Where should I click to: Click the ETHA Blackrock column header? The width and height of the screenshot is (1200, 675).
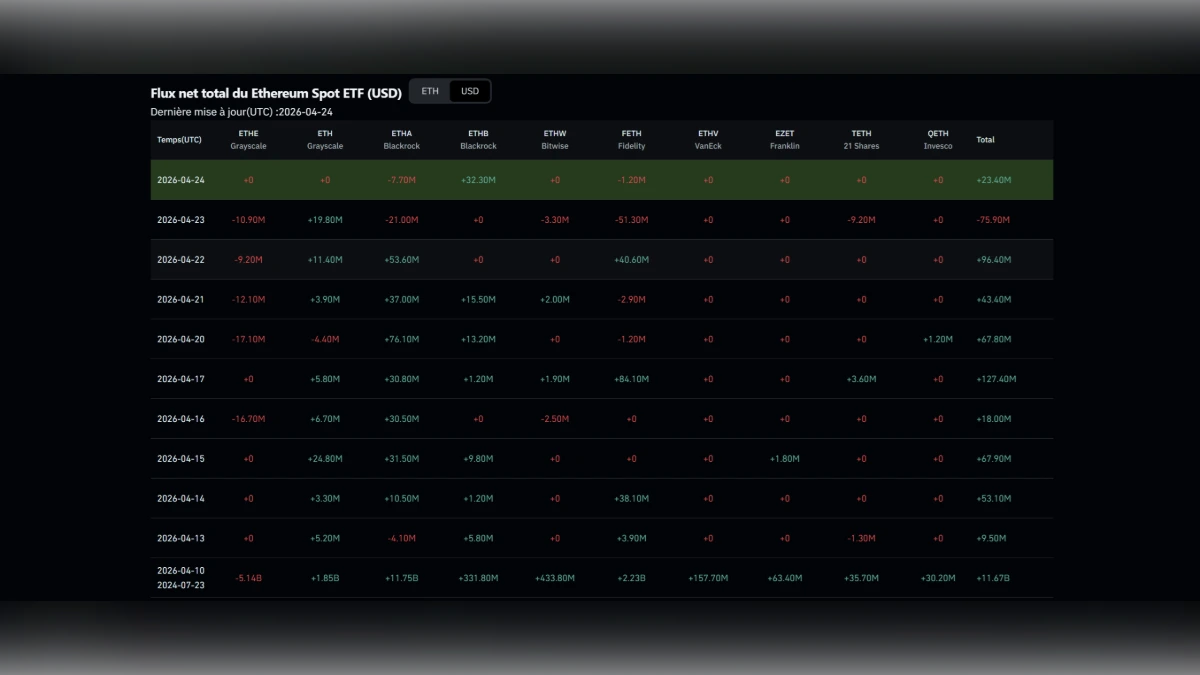[x=401, y=140]
